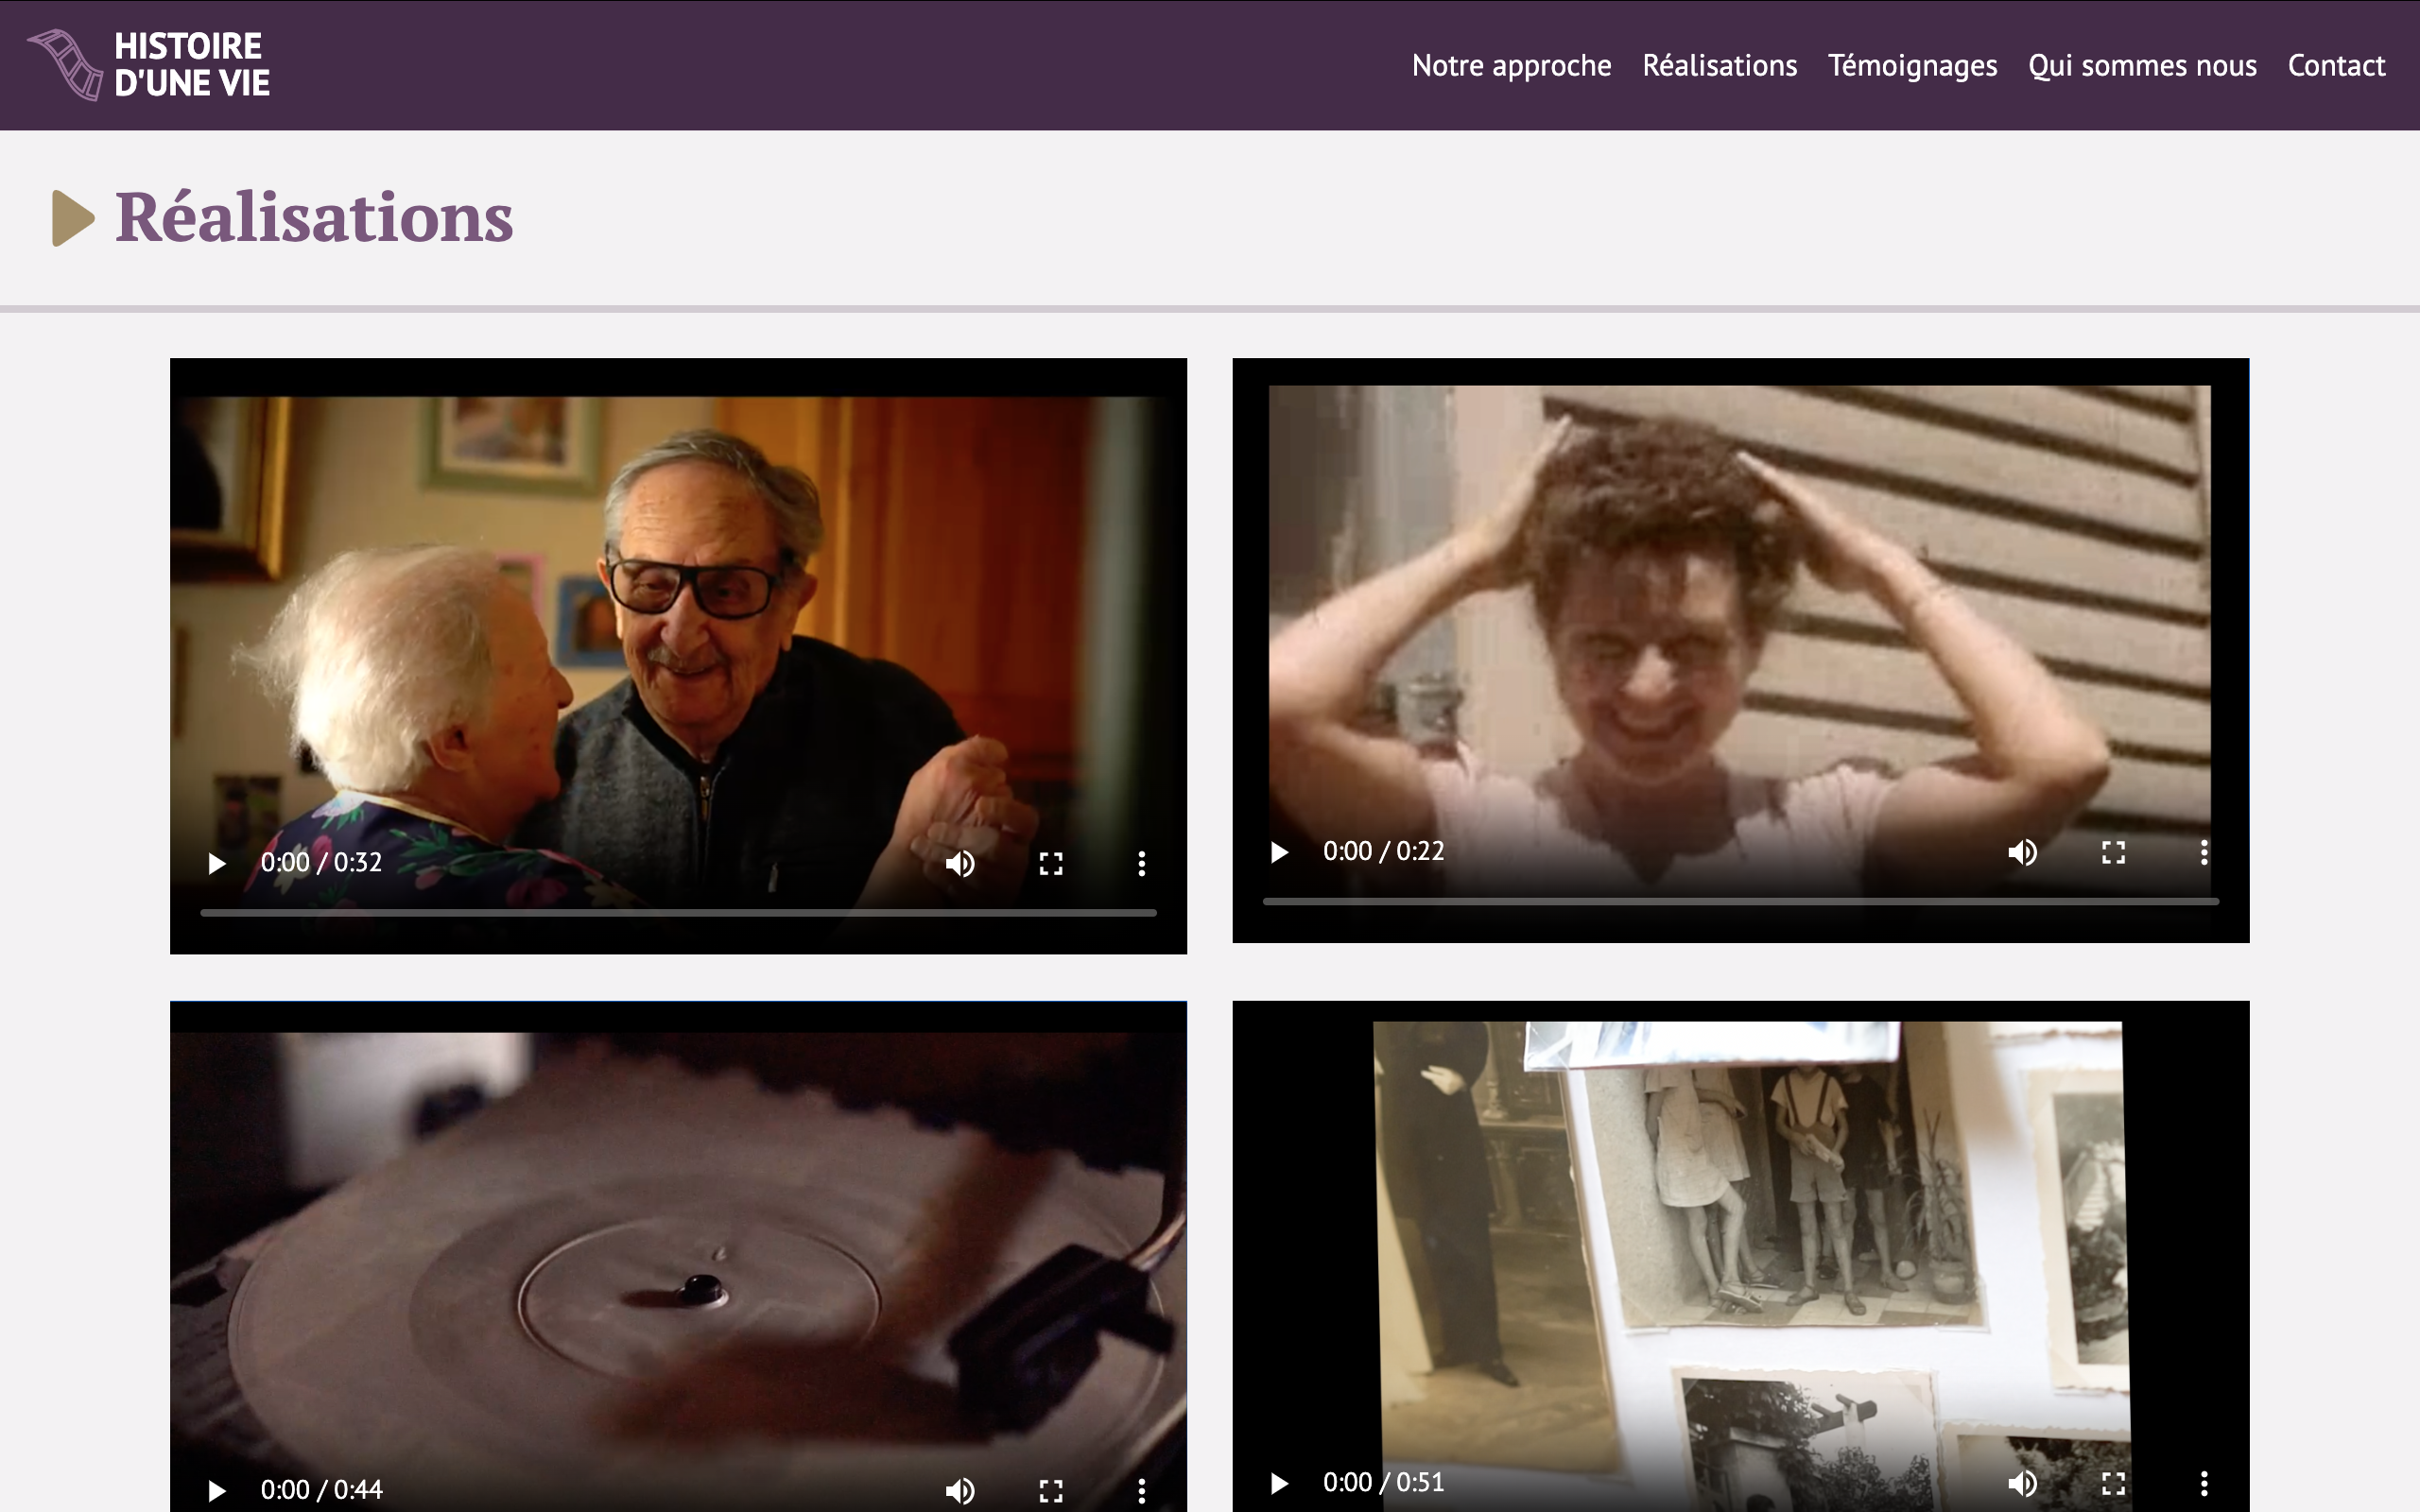This screenshot has height=1512, width=2420.
Task: Open more options on the 0:32 video
Action: (x=1141, y=863)
